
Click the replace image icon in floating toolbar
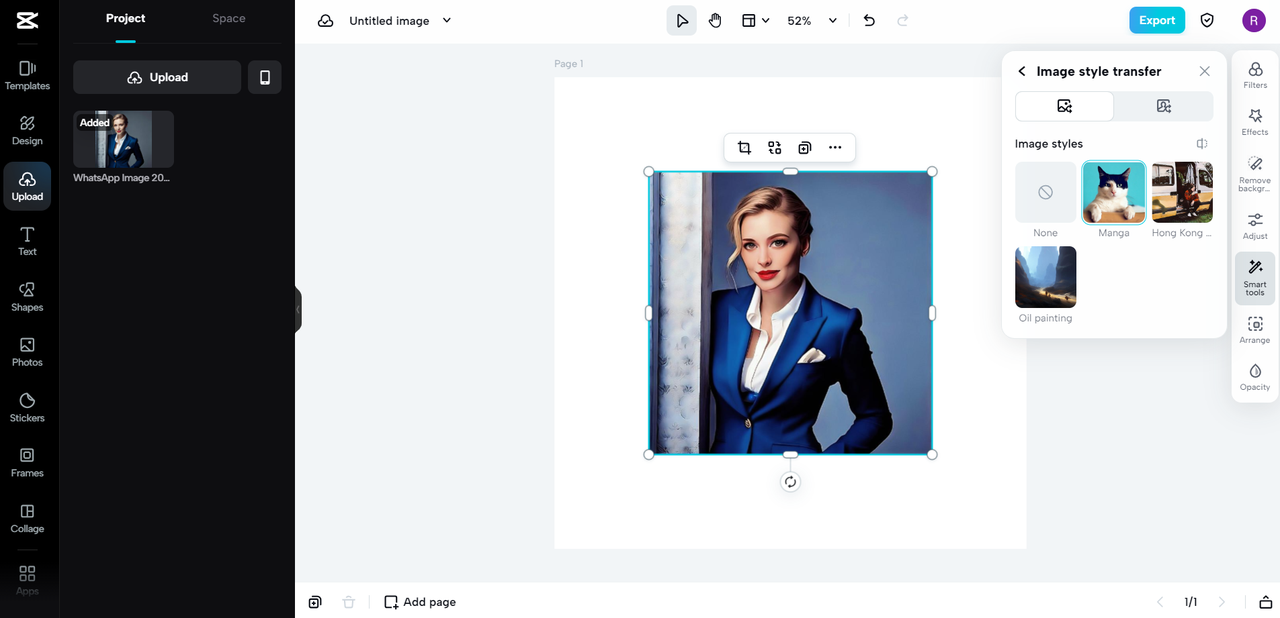pyautogui.click(x=775, y=148)
